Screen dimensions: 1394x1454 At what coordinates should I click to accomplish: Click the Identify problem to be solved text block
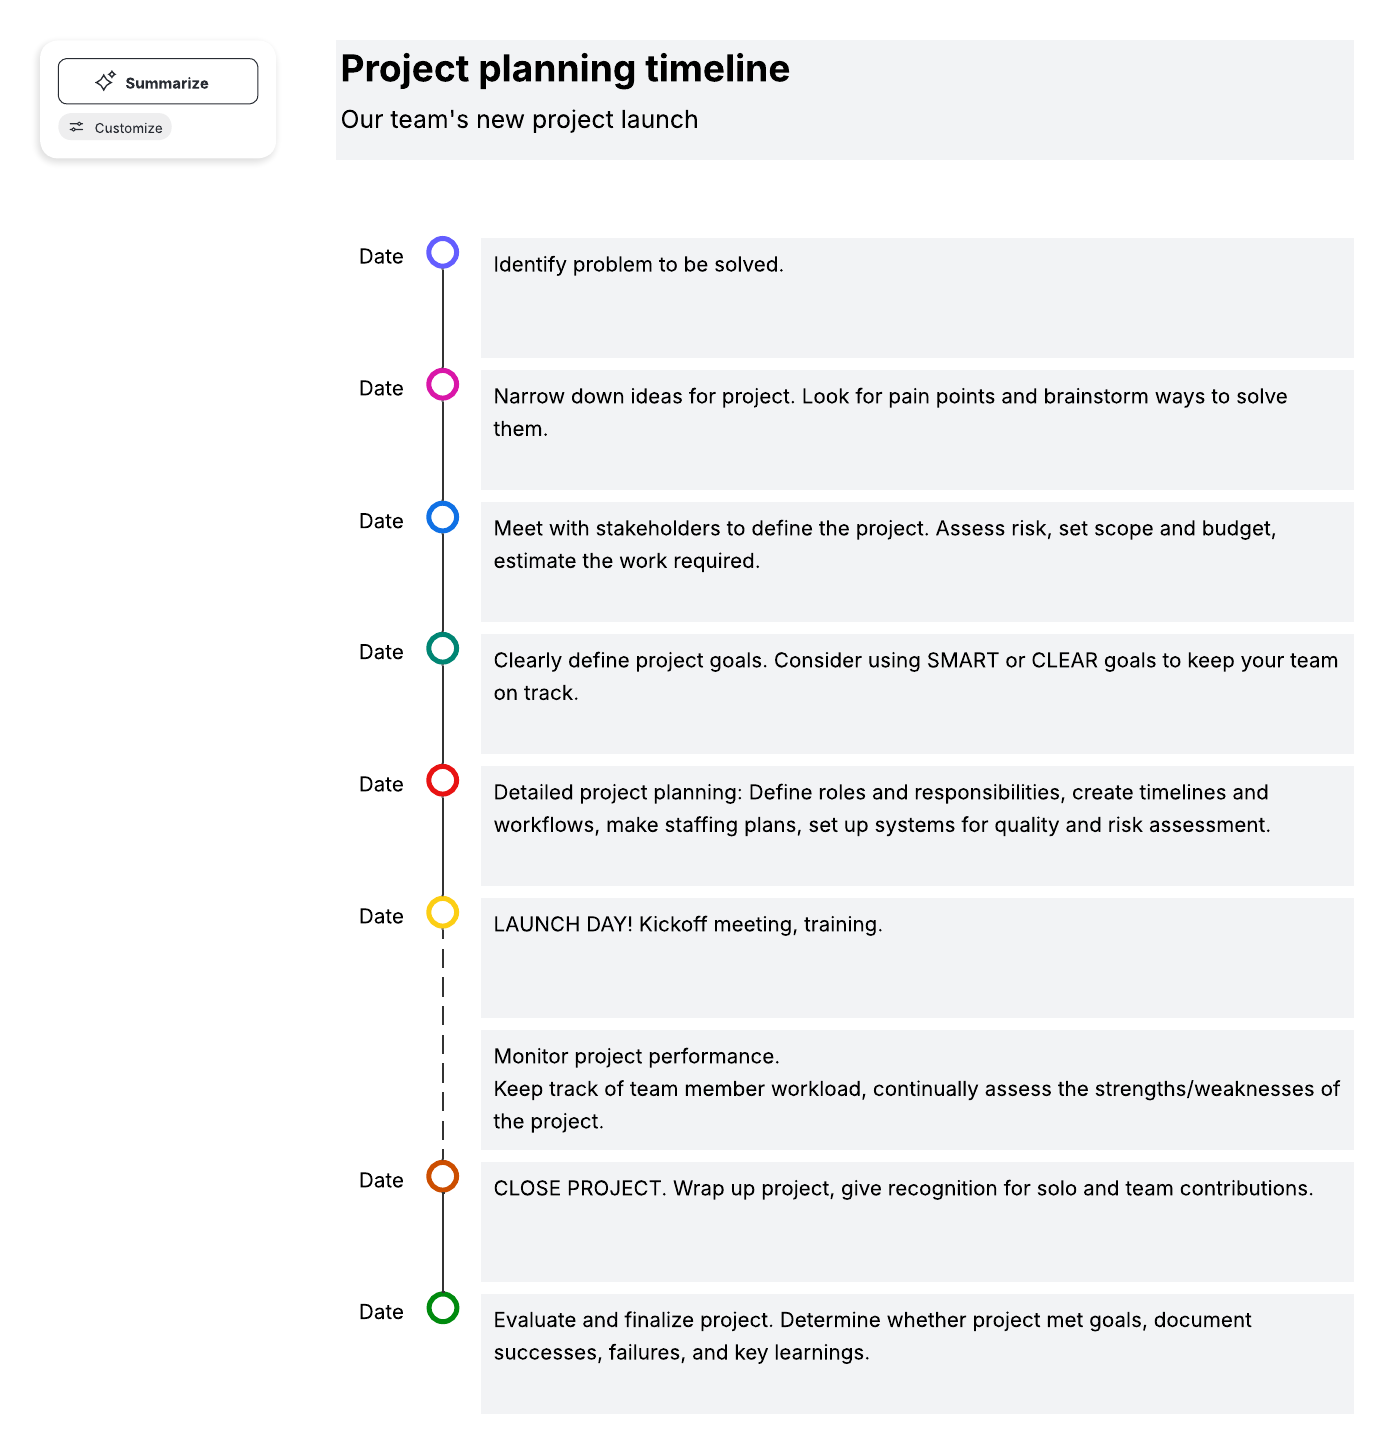point(916,298)
